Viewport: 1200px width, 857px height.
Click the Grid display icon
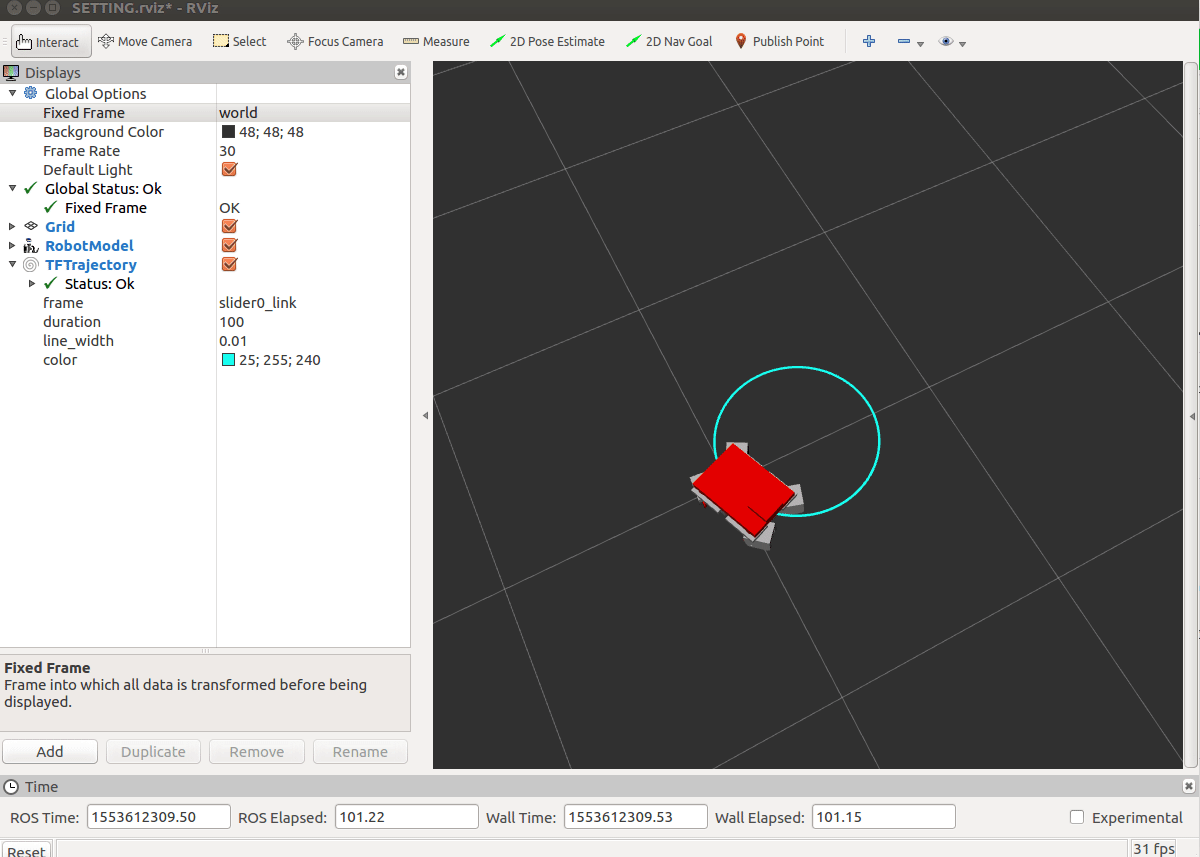pyautogui.click(x=30, y=226)
